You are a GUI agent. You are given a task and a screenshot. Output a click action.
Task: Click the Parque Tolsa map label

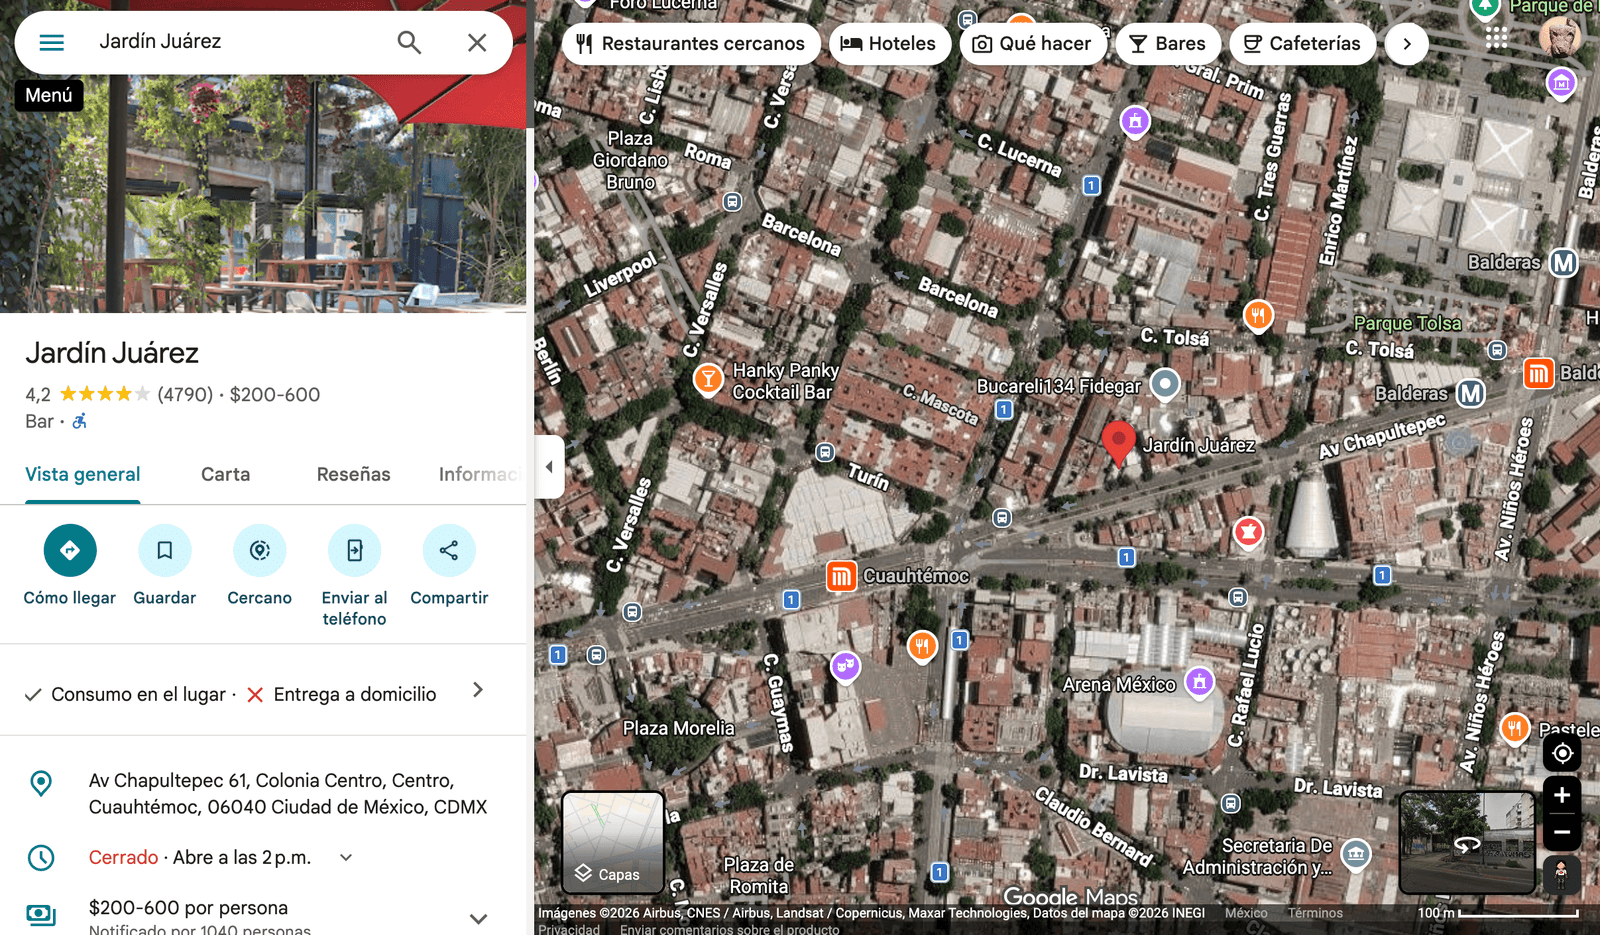(x=1407, y=323)
